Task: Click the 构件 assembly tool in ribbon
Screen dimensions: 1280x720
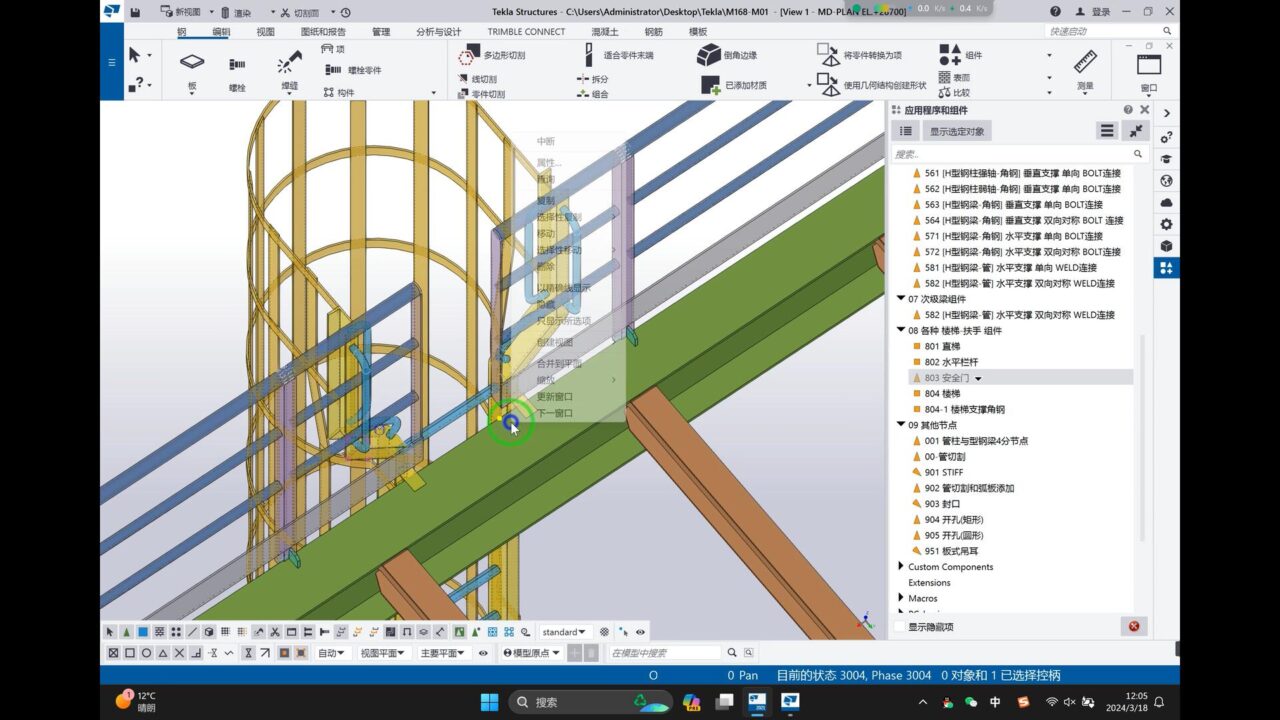Action: pyautogui.click(x=339, y=92)
